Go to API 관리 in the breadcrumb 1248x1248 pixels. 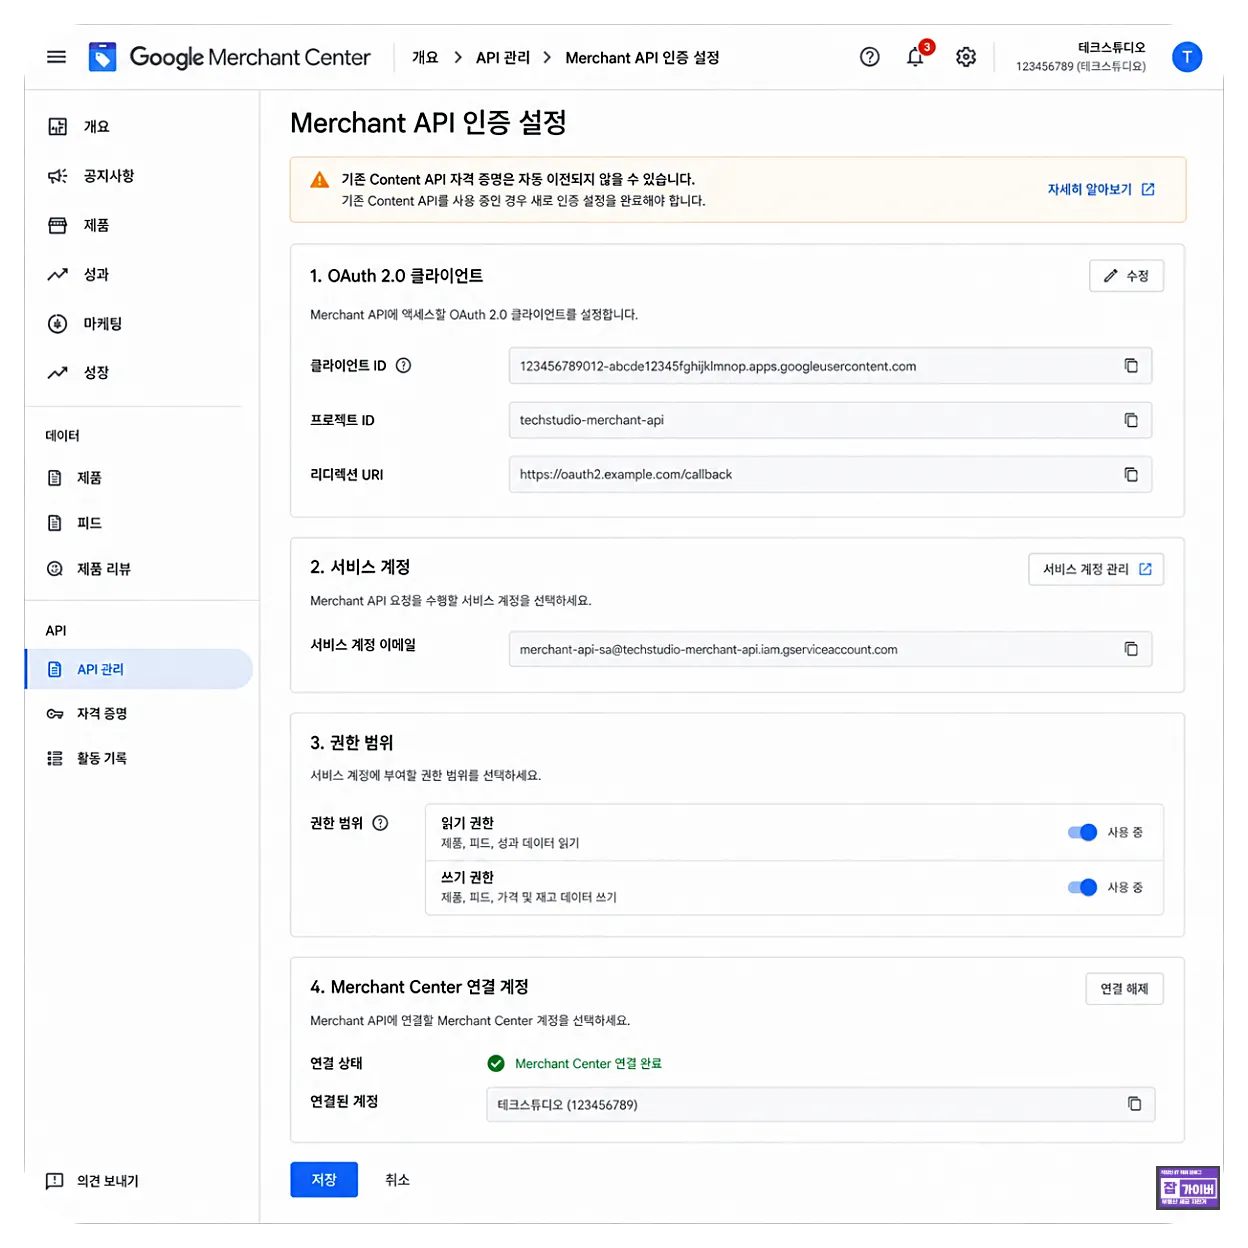click(x=503, y=57)
